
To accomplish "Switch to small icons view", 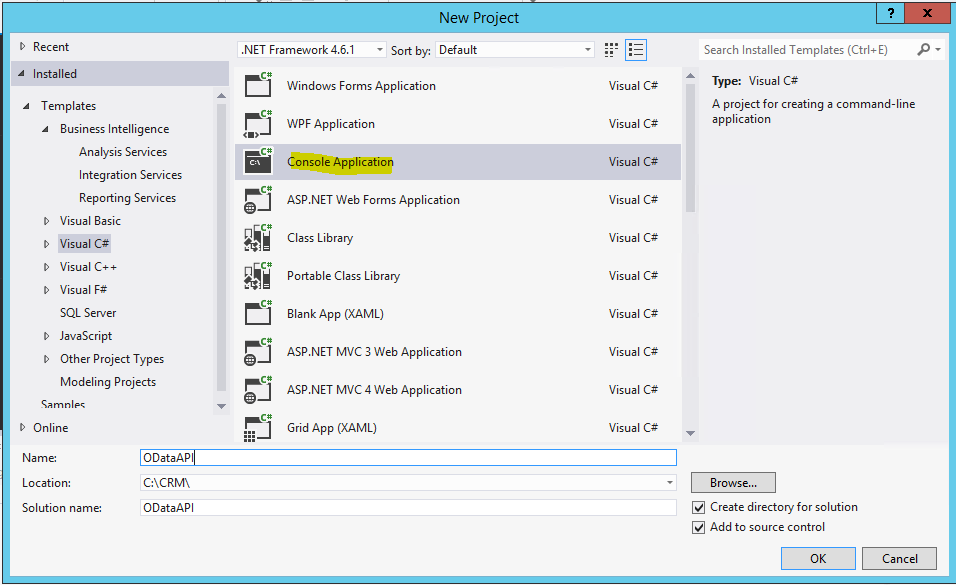I will [611, 50].
